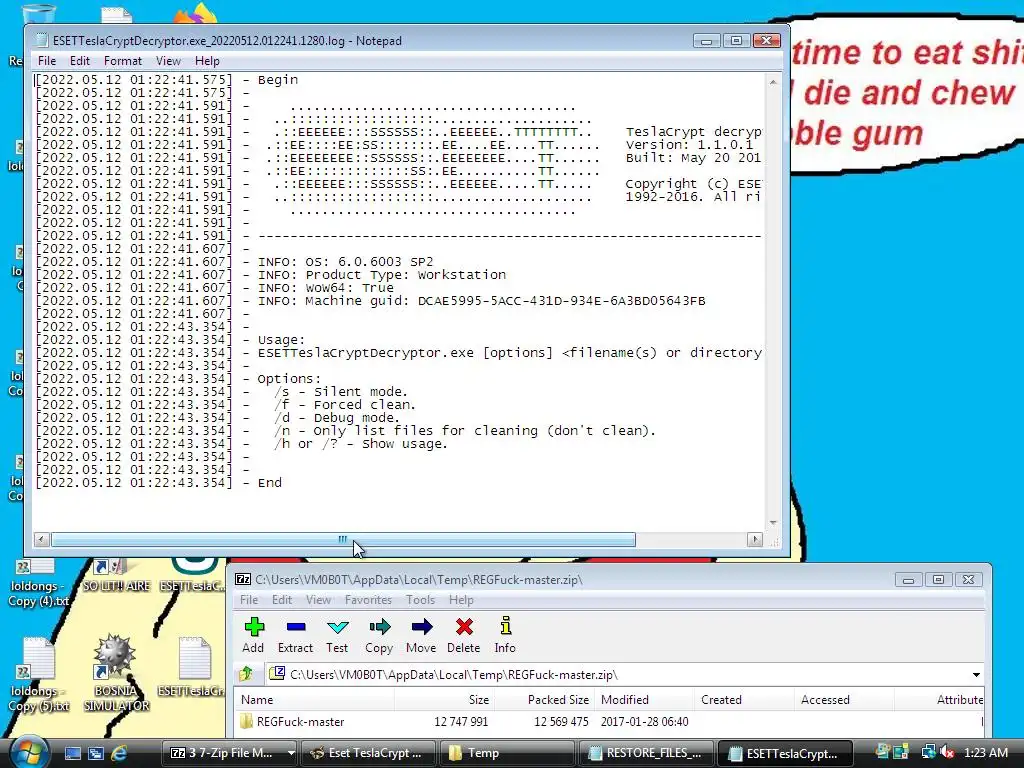Minimize the Notepad window
1024x768 pixels.
click(x=706, y=40)
